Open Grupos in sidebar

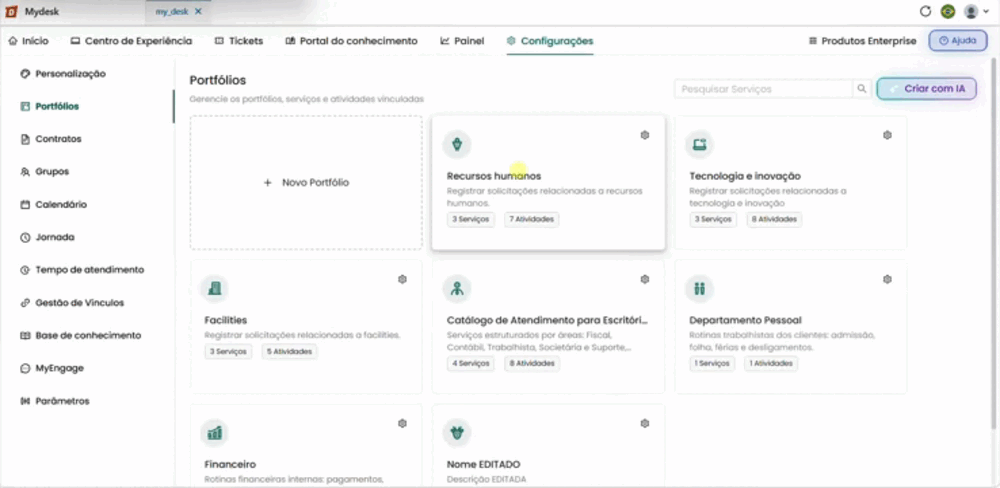(45, 172)
